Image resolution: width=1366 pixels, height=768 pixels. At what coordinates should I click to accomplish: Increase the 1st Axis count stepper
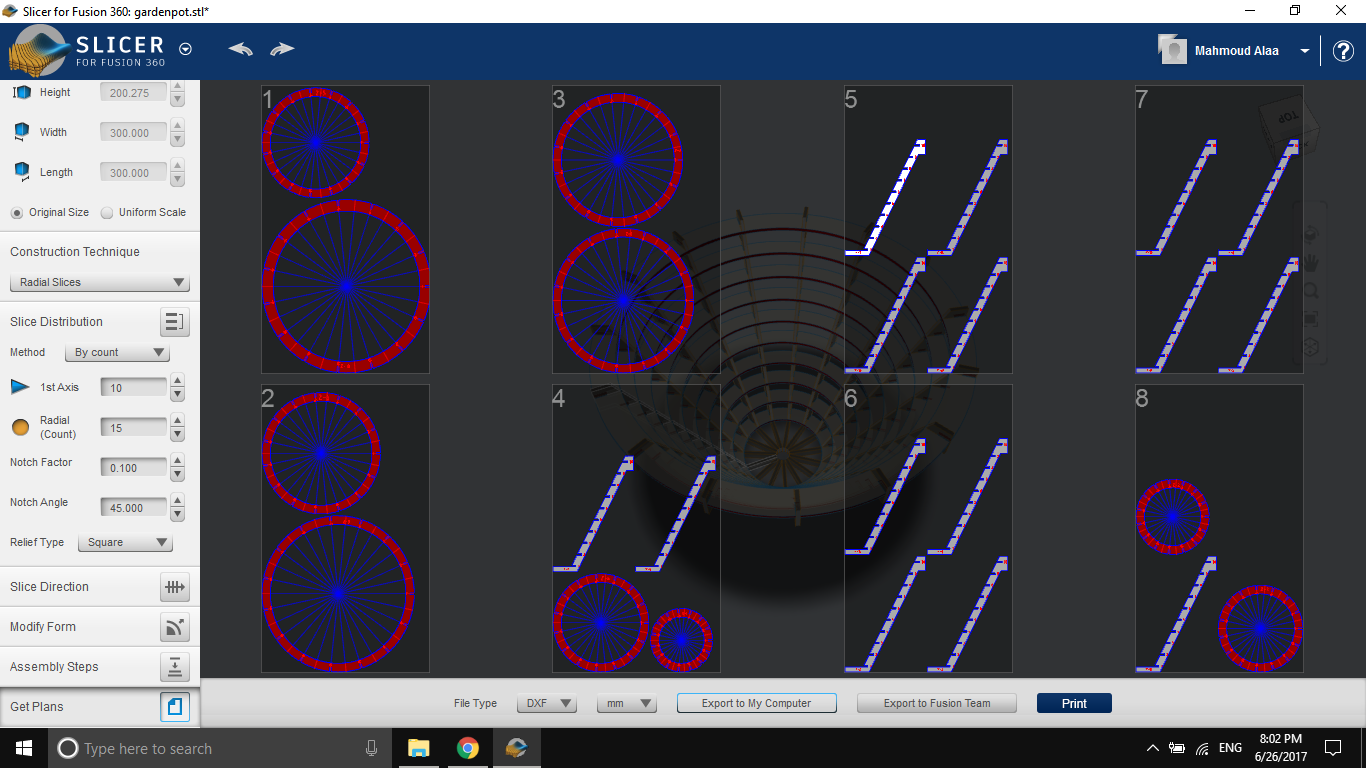(x=177, y=381)
